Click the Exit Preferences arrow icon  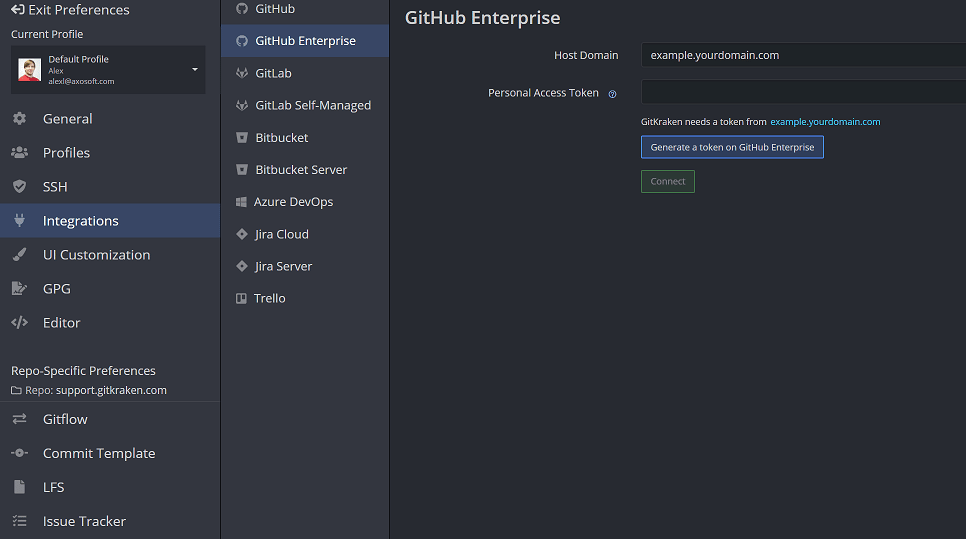[18, 10]
